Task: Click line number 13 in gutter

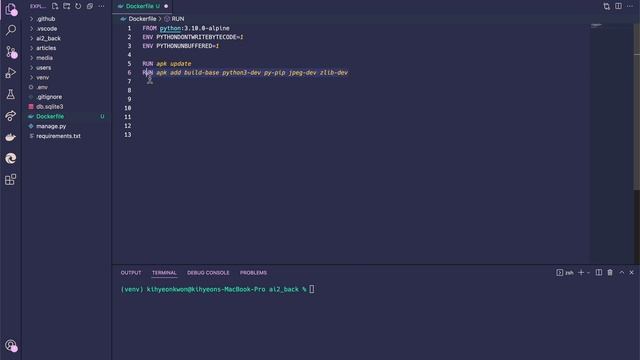Action: (128, 135)
